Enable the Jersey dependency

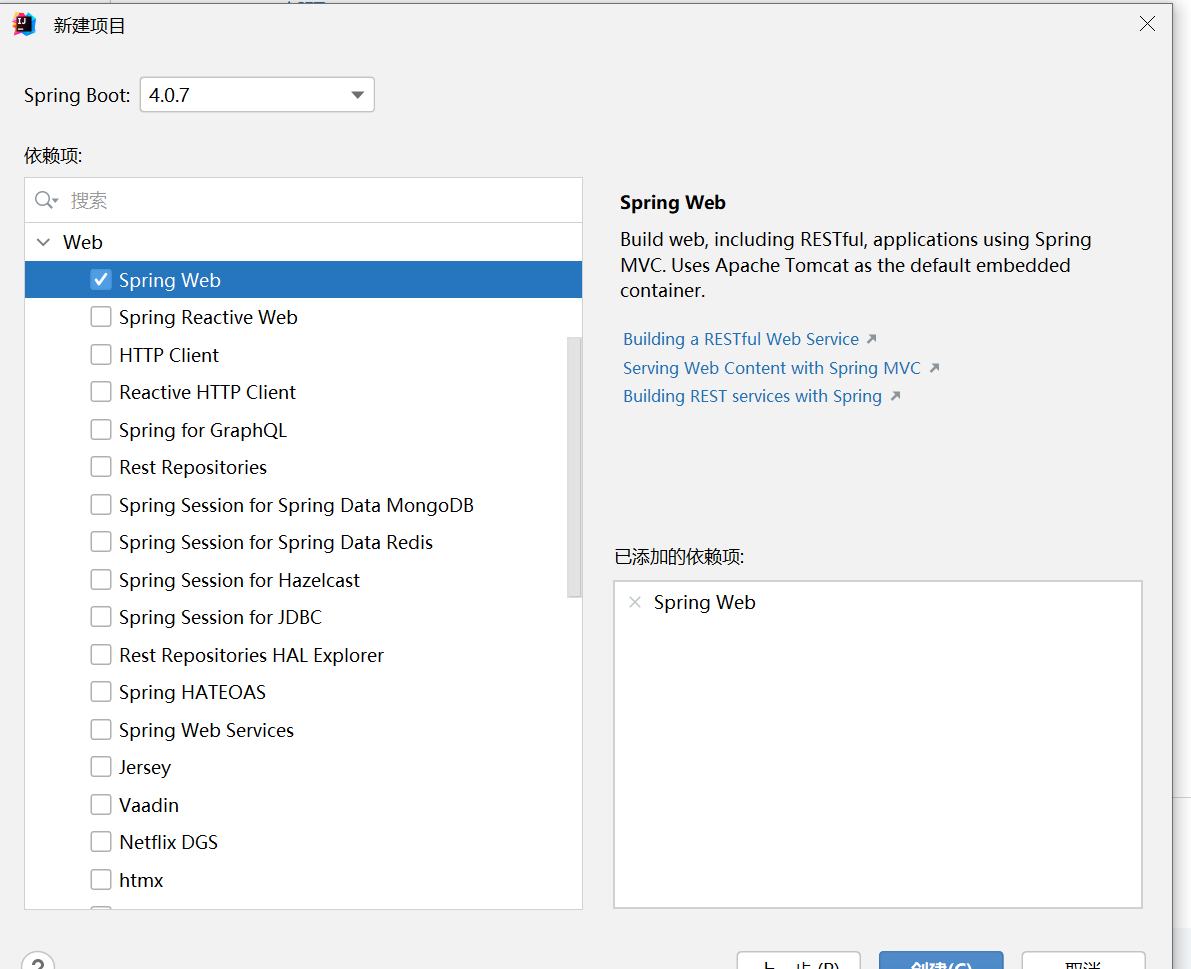pyautogui.click(x=101, y=767)
